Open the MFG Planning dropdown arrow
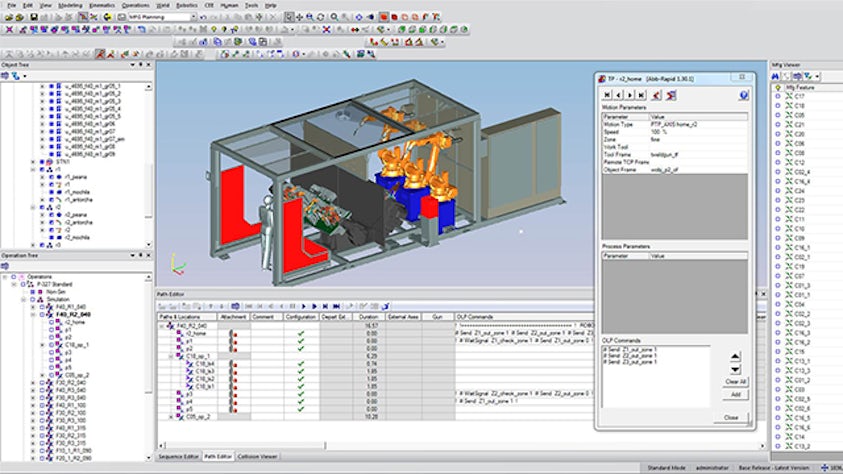Image resolution: width=843 pixels, height=474 pixels. (193, 17)
